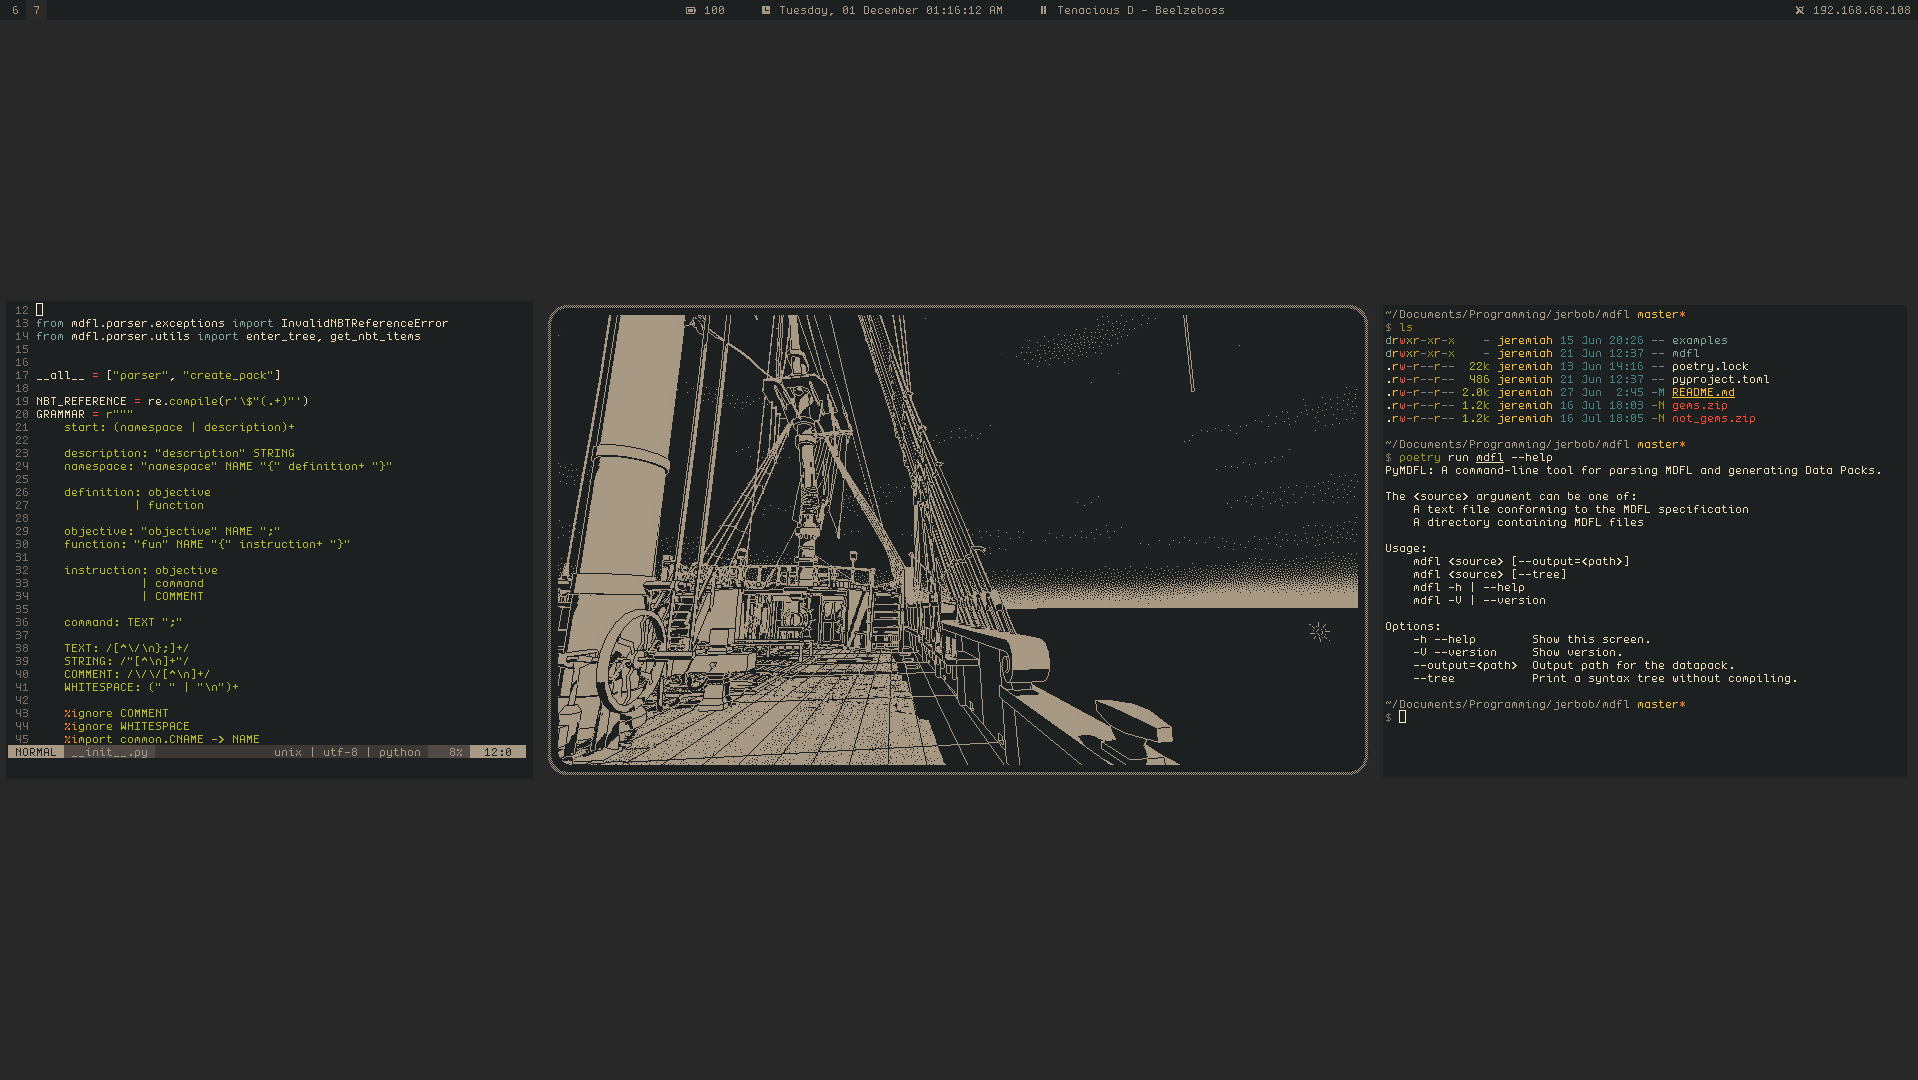
Task: Switch to workspace 7 in the top bar
Action: point(36,10)
